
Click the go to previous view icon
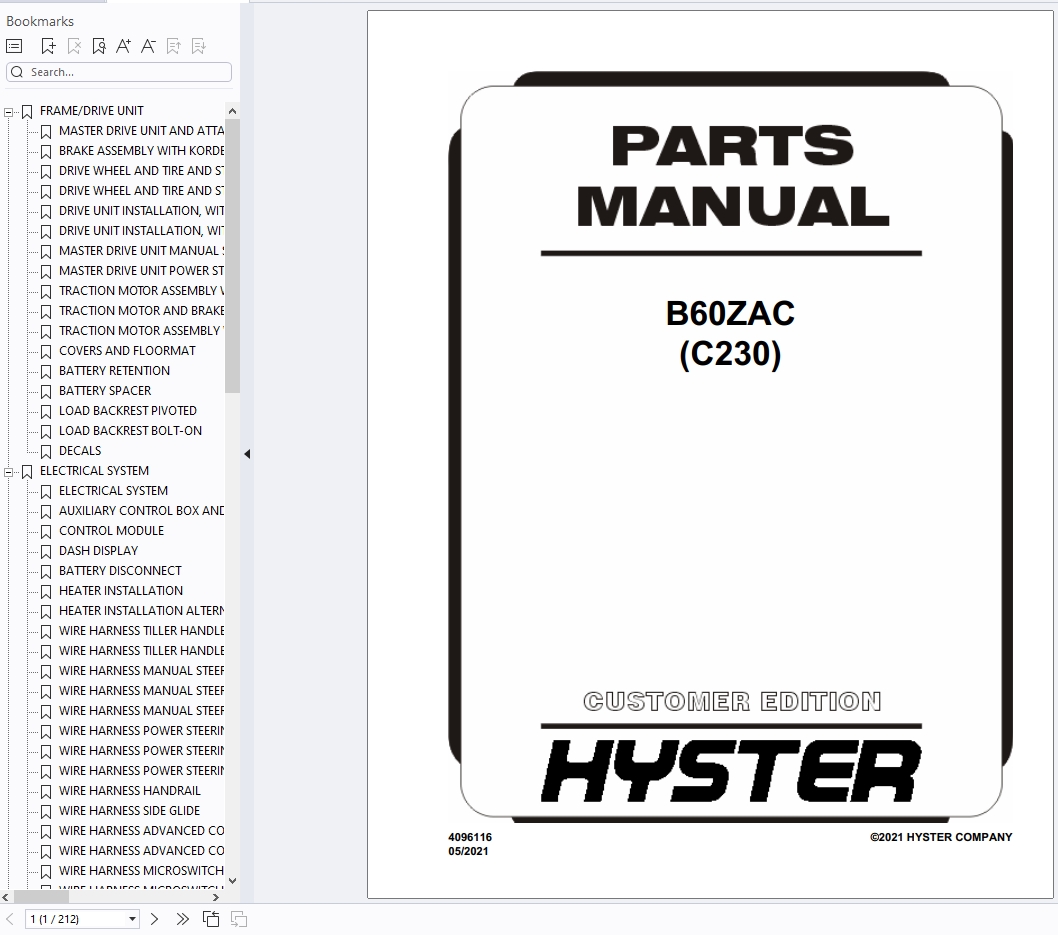coord(211,919)
